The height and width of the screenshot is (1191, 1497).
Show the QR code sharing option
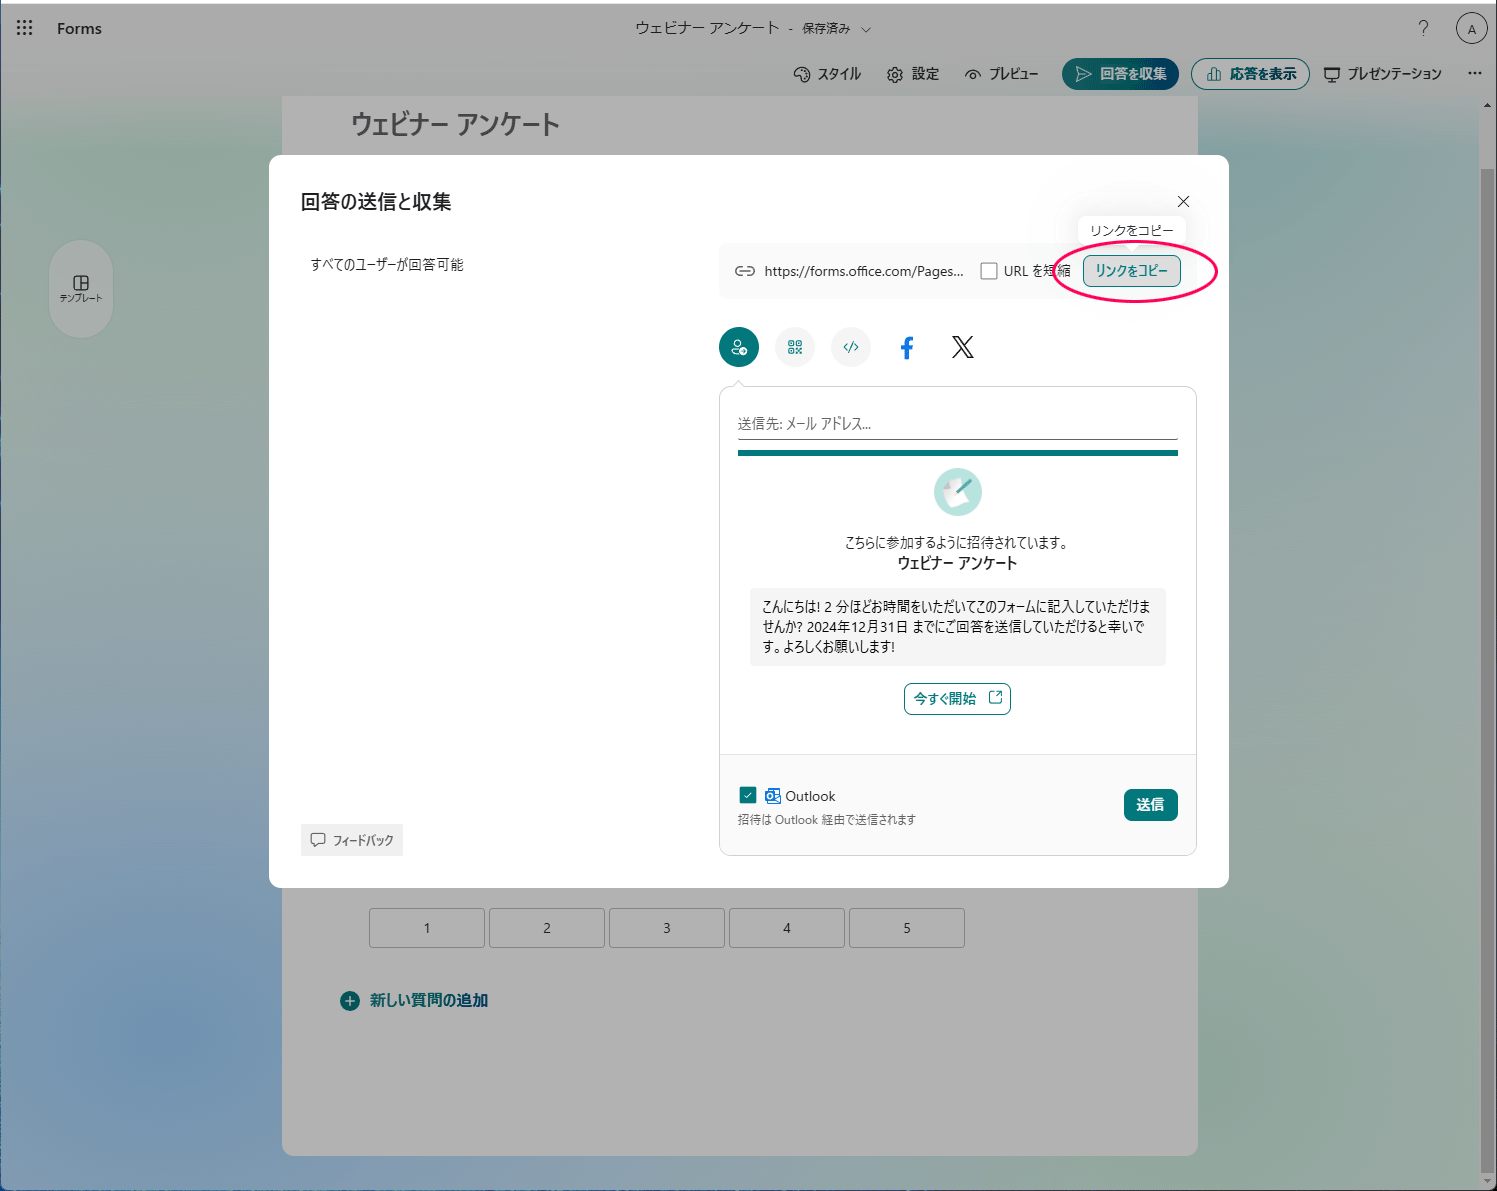[x=794, y=347]
